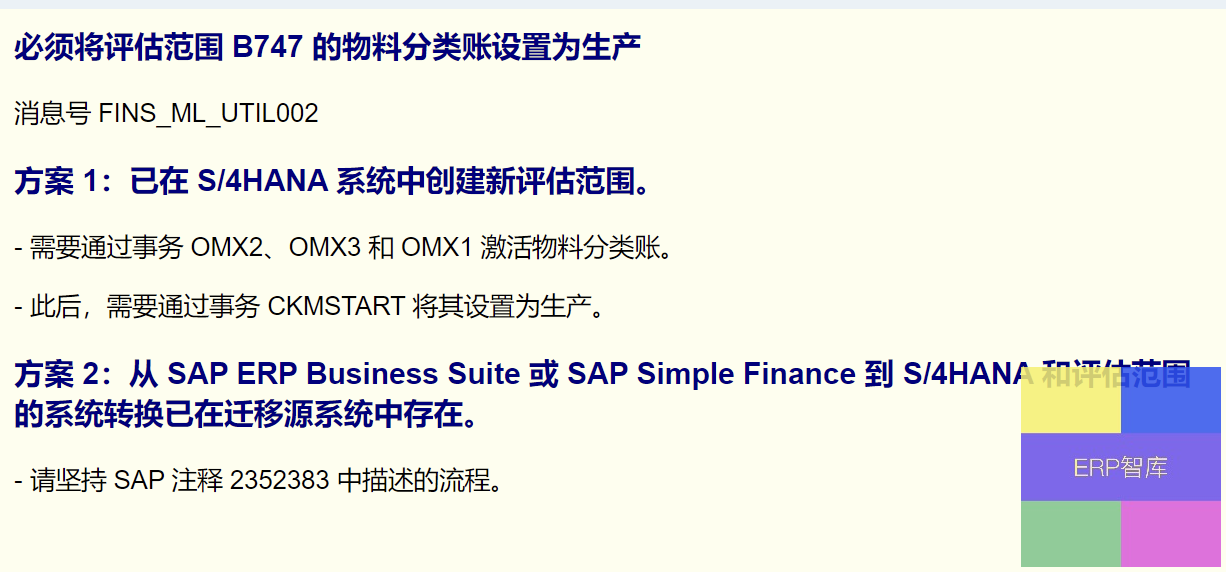Screen dimensions: 1226x572
Task: Click the heading about valuation area B747
Action: point(328,46)
